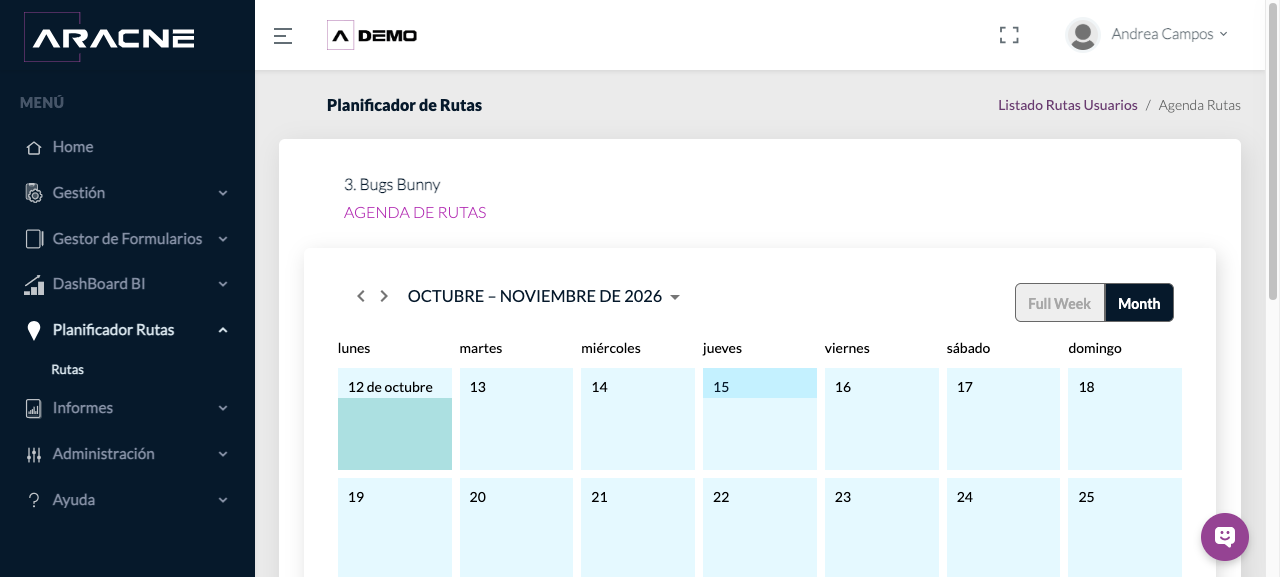Open the Andrea Campos user dropdown
This screenshot has height=577, width=1280.
1169,34
